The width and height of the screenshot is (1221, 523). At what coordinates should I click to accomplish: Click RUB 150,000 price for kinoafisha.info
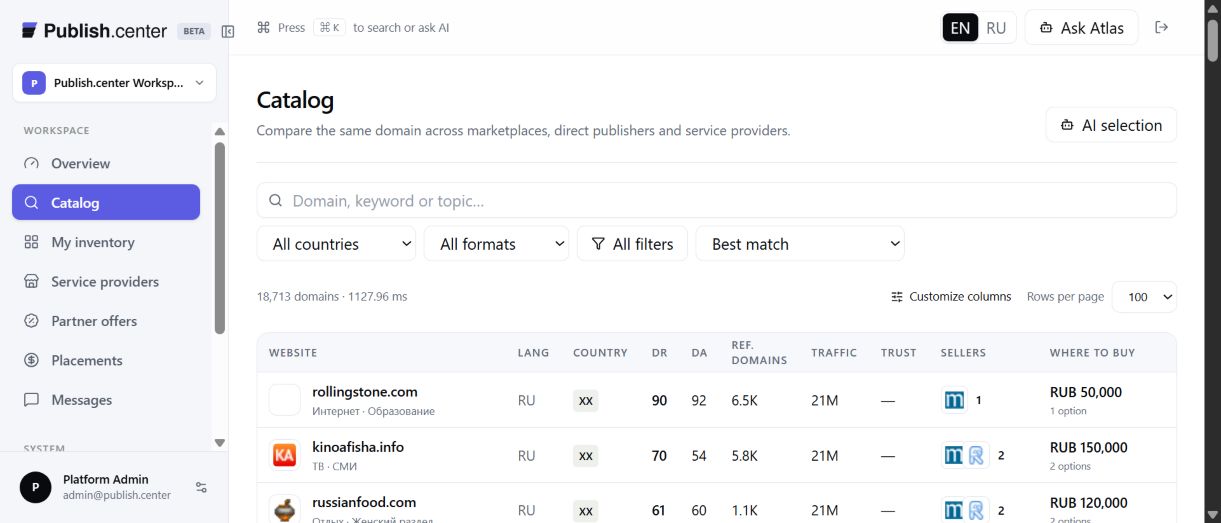coord(1088,447)
